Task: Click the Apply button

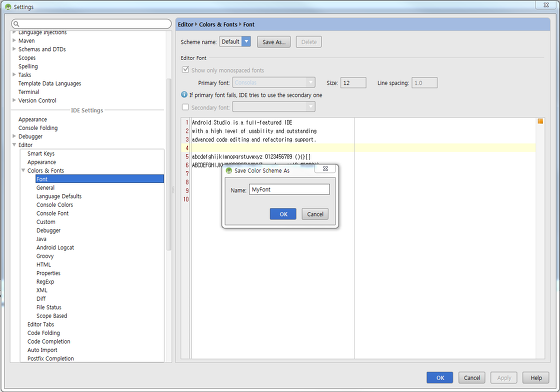Action: pyautogui.click(x=504, y=378)
